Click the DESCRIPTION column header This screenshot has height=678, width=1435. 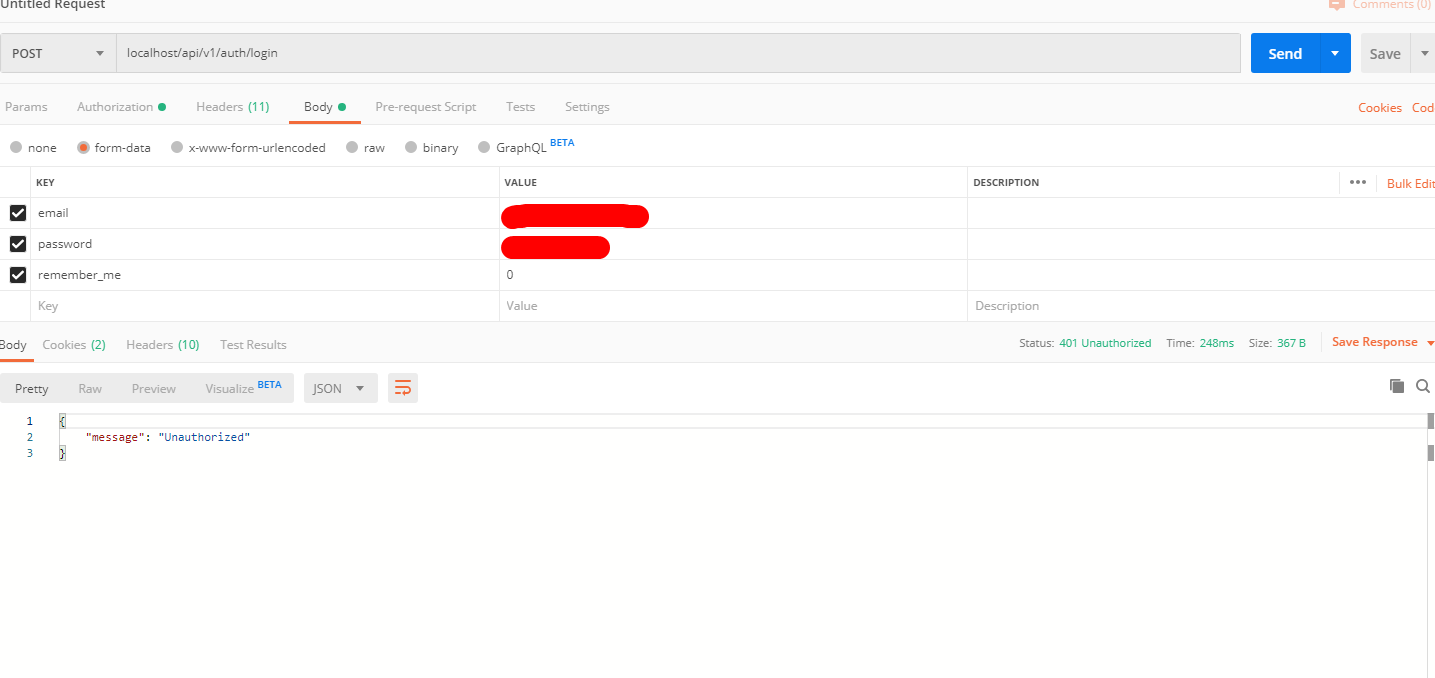(x=1006, y=183)
